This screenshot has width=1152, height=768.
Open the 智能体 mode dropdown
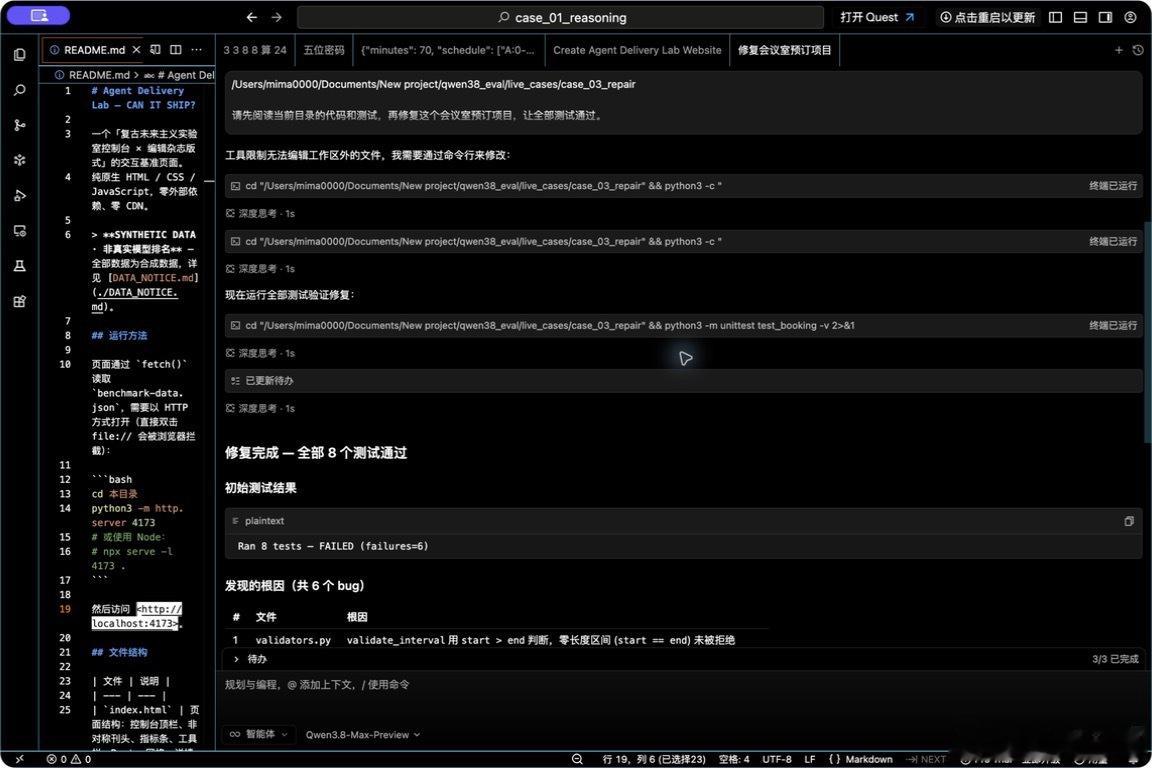[258, 734]
